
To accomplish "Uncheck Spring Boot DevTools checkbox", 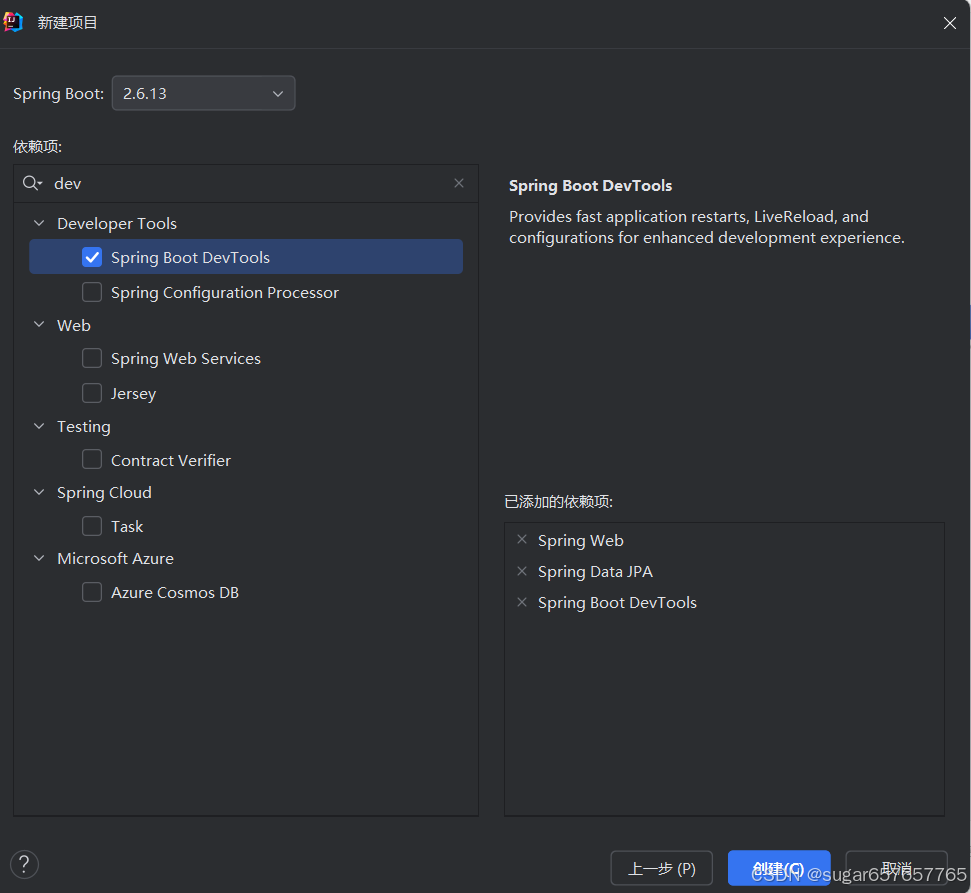I will (92, 257).
